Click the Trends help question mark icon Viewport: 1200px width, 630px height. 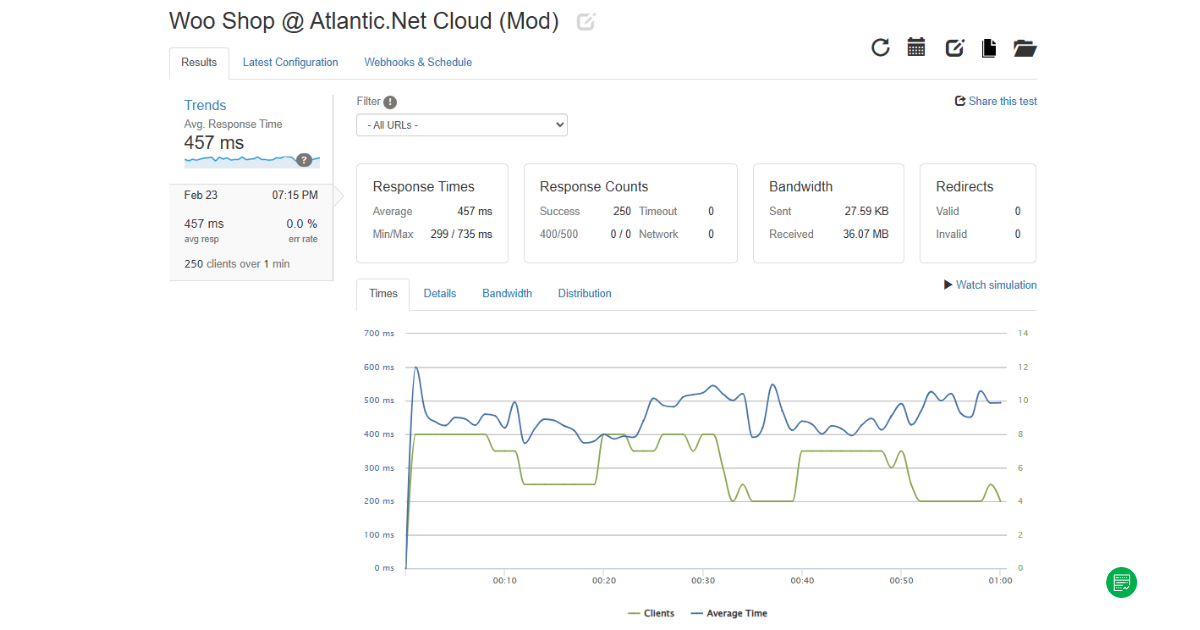[x=304, y=160]
